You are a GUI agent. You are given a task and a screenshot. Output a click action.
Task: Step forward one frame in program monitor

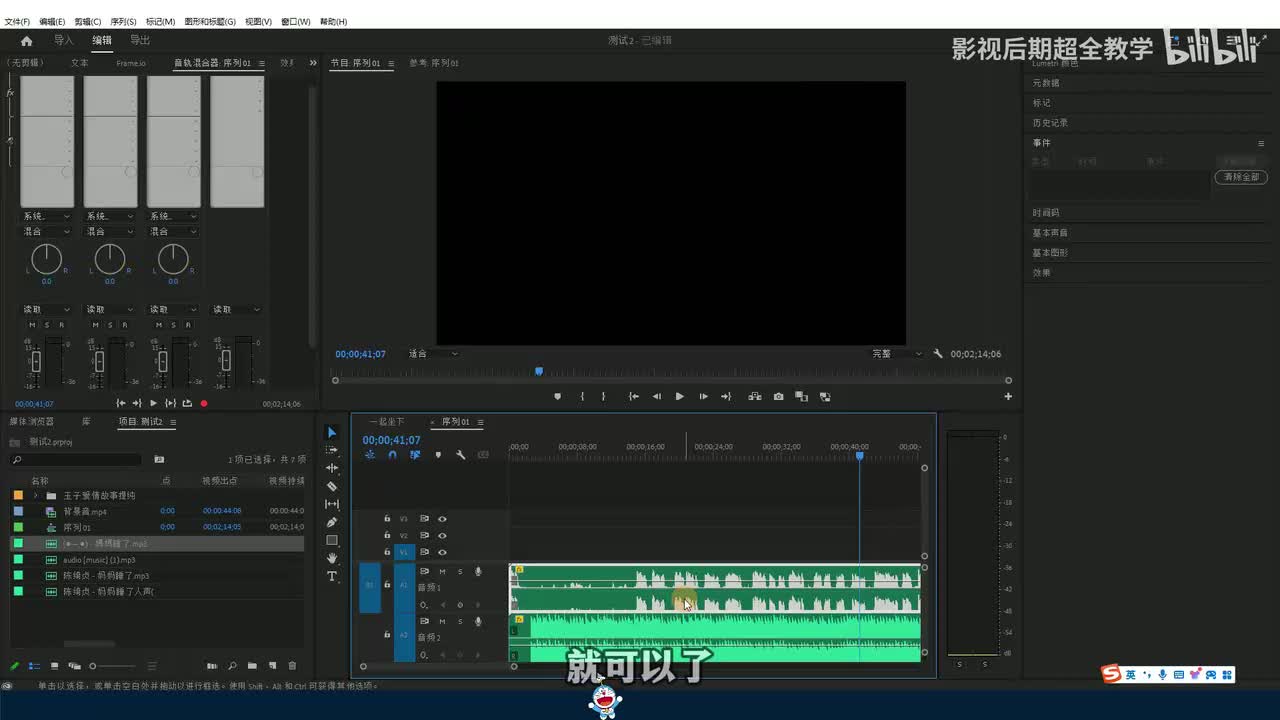(x=704, y=397)
